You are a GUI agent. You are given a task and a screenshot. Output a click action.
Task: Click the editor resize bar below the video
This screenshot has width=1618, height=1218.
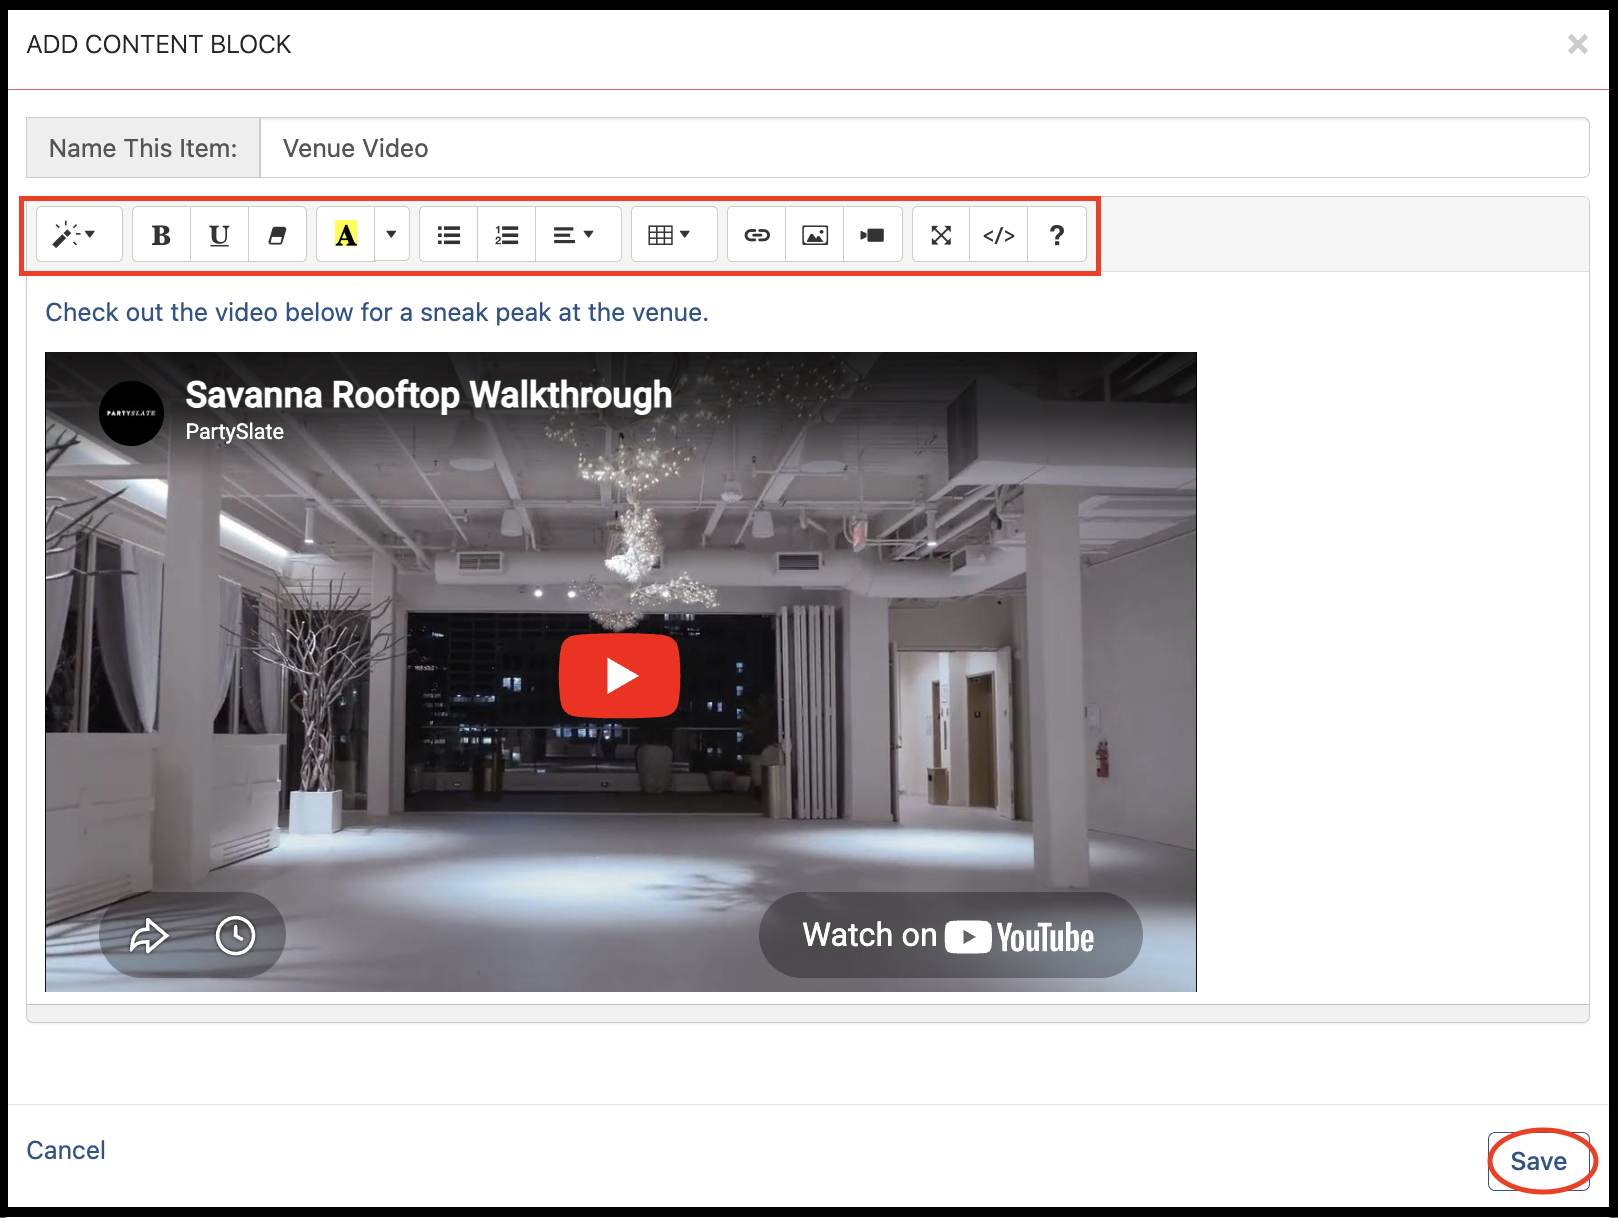tap(808, 1013)
